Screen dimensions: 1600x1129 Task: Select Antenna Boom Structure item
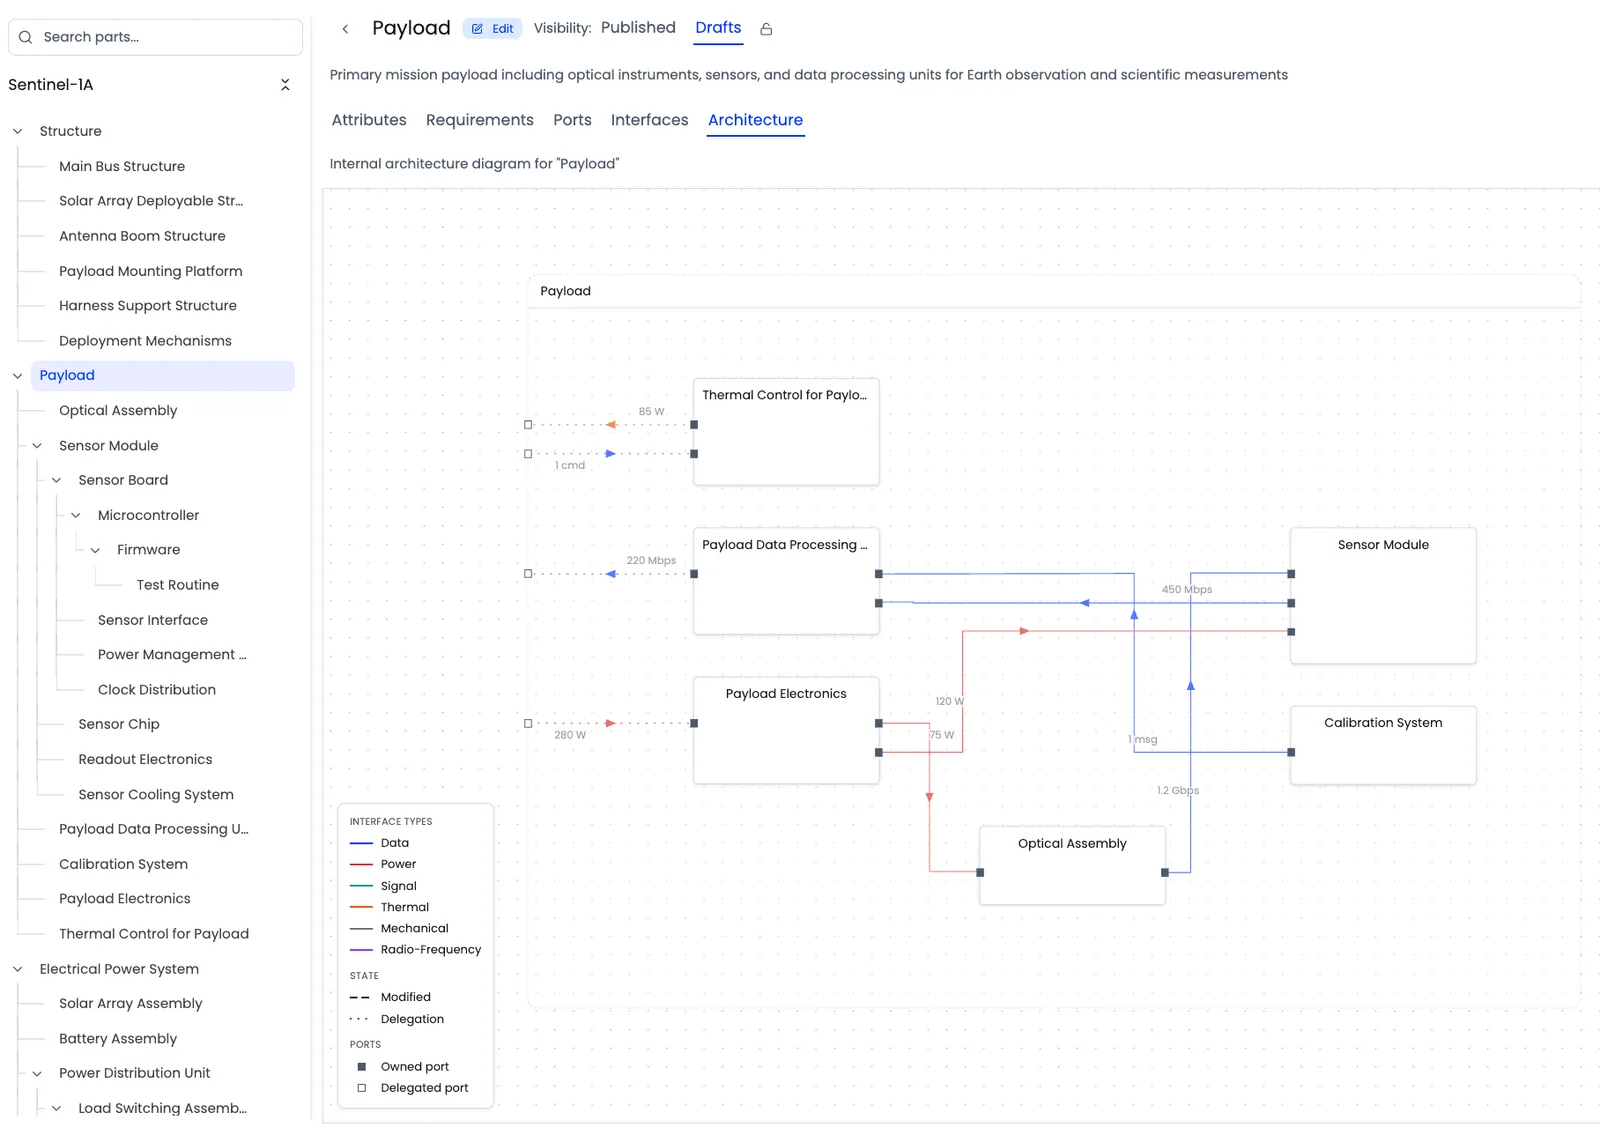click(142, 236)
